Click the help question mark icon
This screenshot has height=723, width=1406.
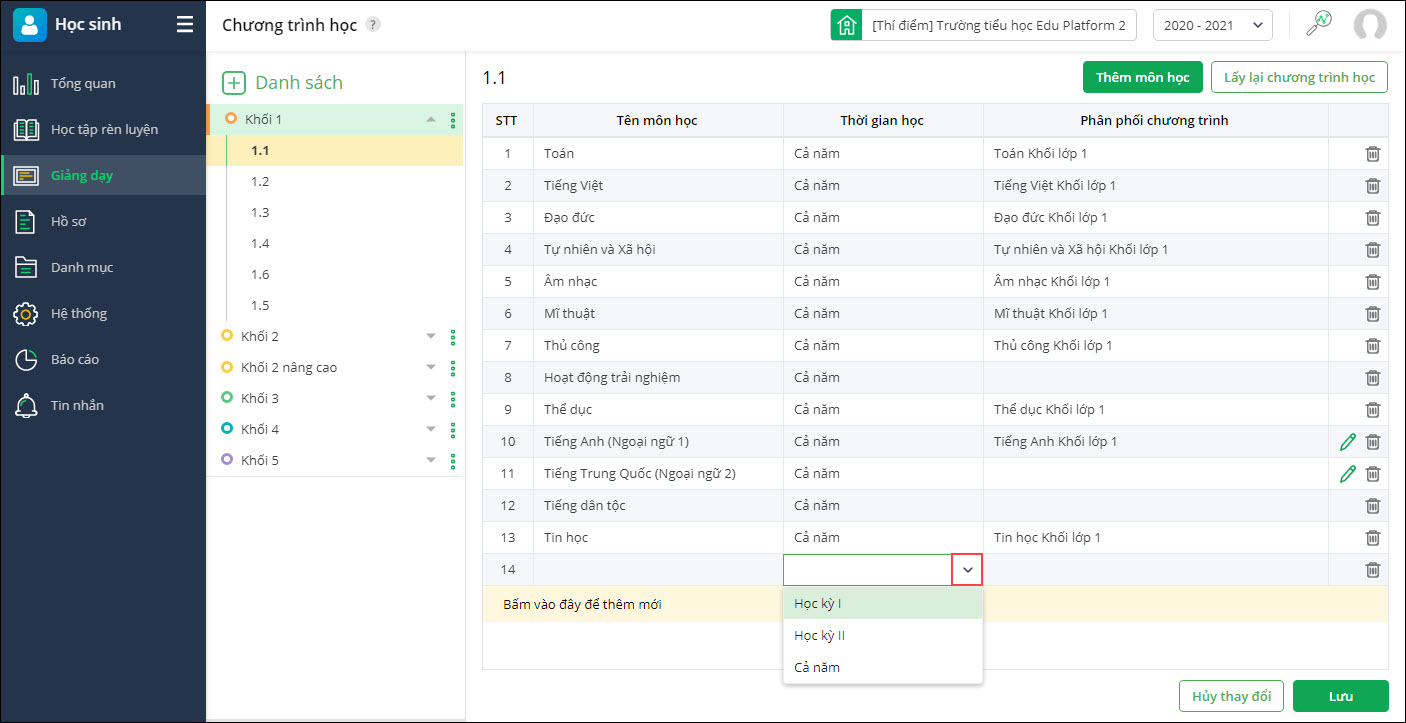point(373,25)
